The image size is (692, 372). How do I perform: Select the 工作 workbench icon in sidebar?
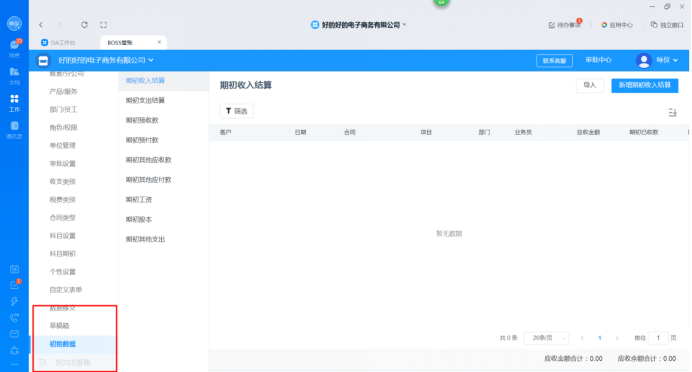(14, 103)
